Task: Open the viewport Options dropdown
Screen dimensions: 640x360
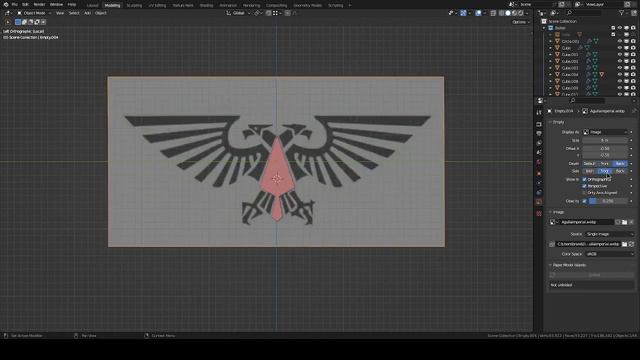Action: 520,22
